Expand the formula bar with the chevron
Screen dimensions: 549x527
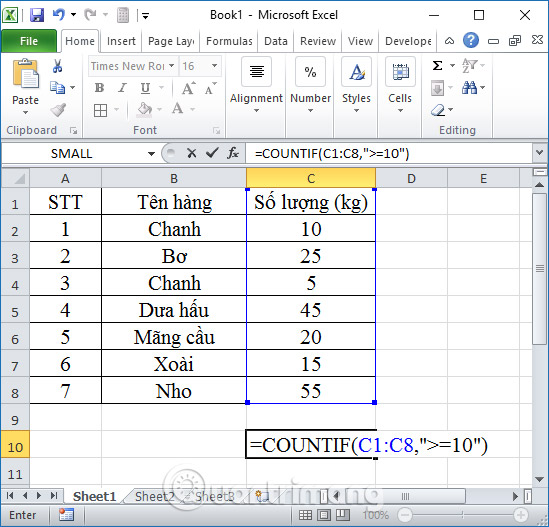[539, 153]
